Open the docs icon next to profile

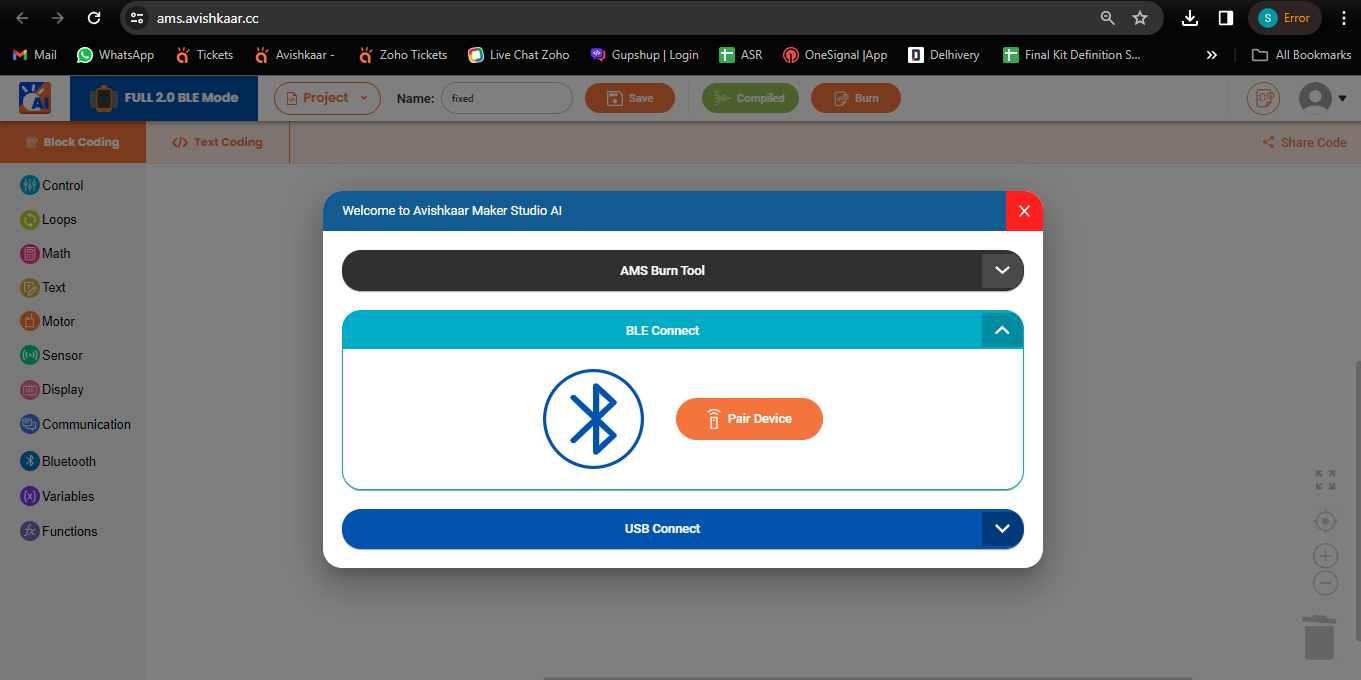coord(1263,98)
